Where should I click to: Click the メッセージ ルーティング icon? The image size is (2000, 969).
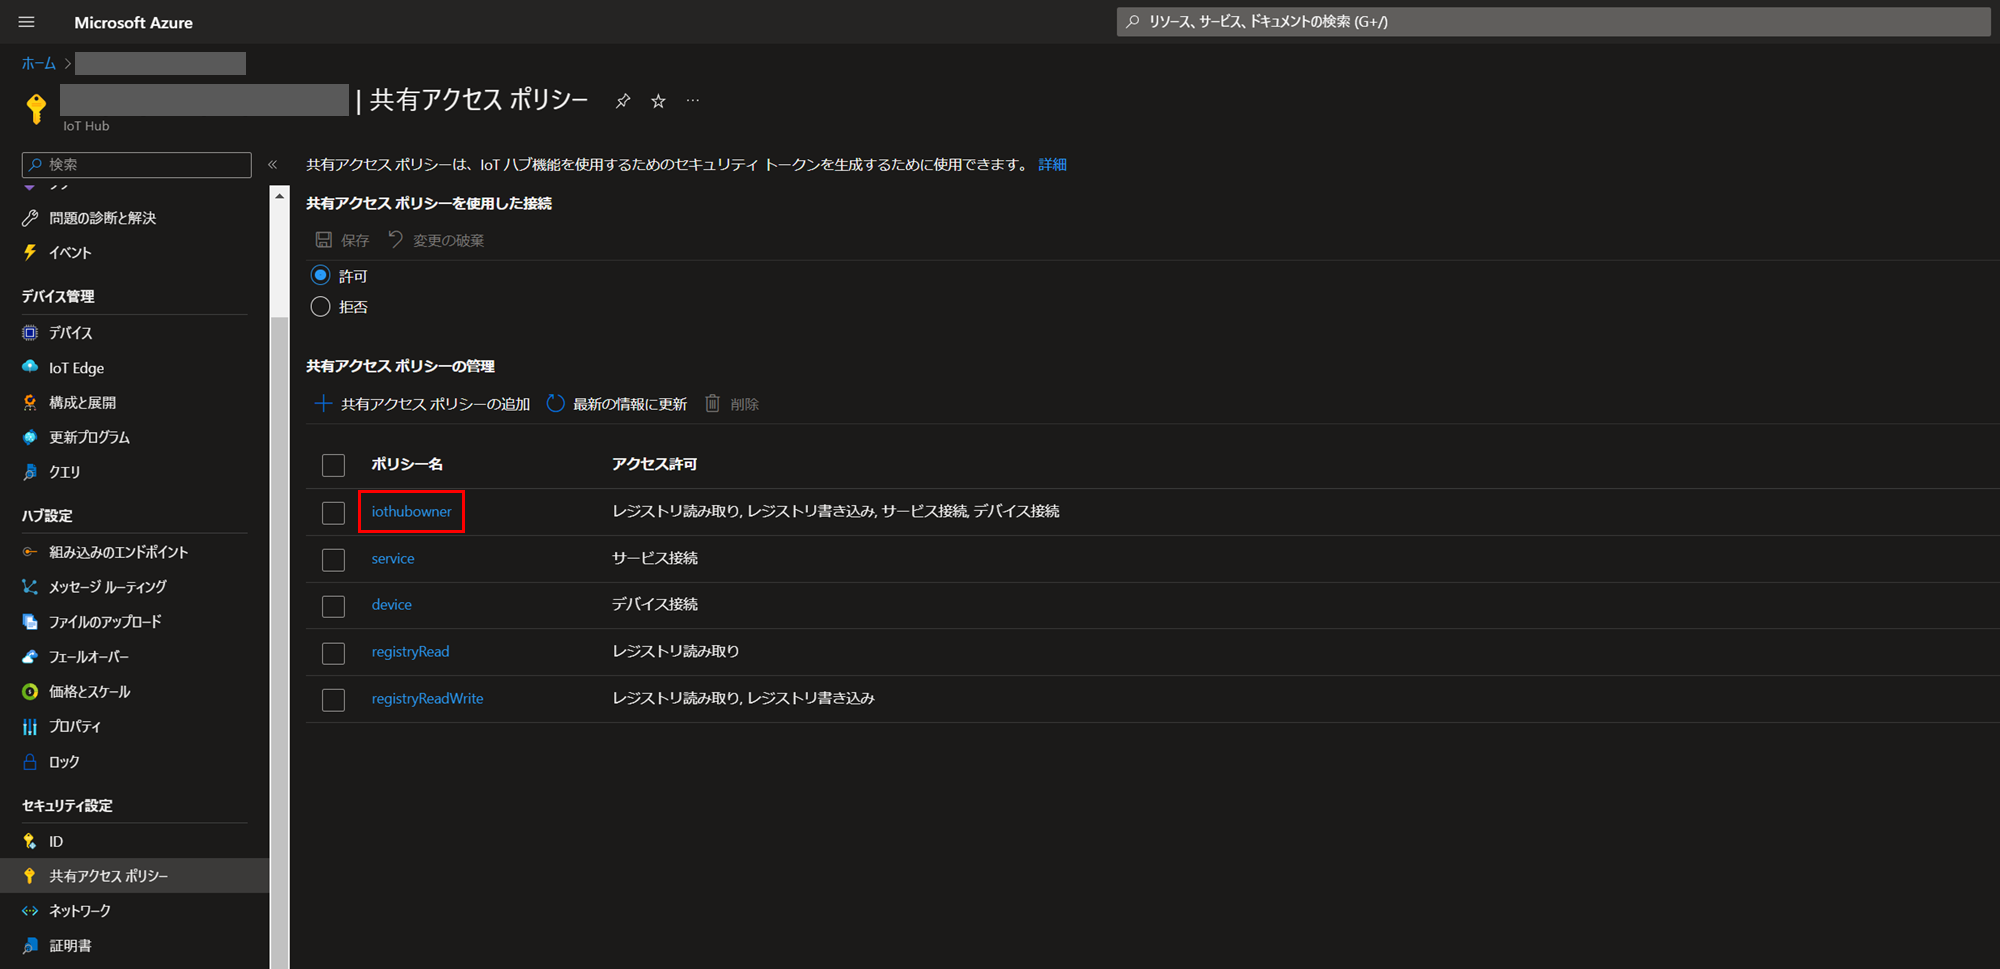point(30,587)
